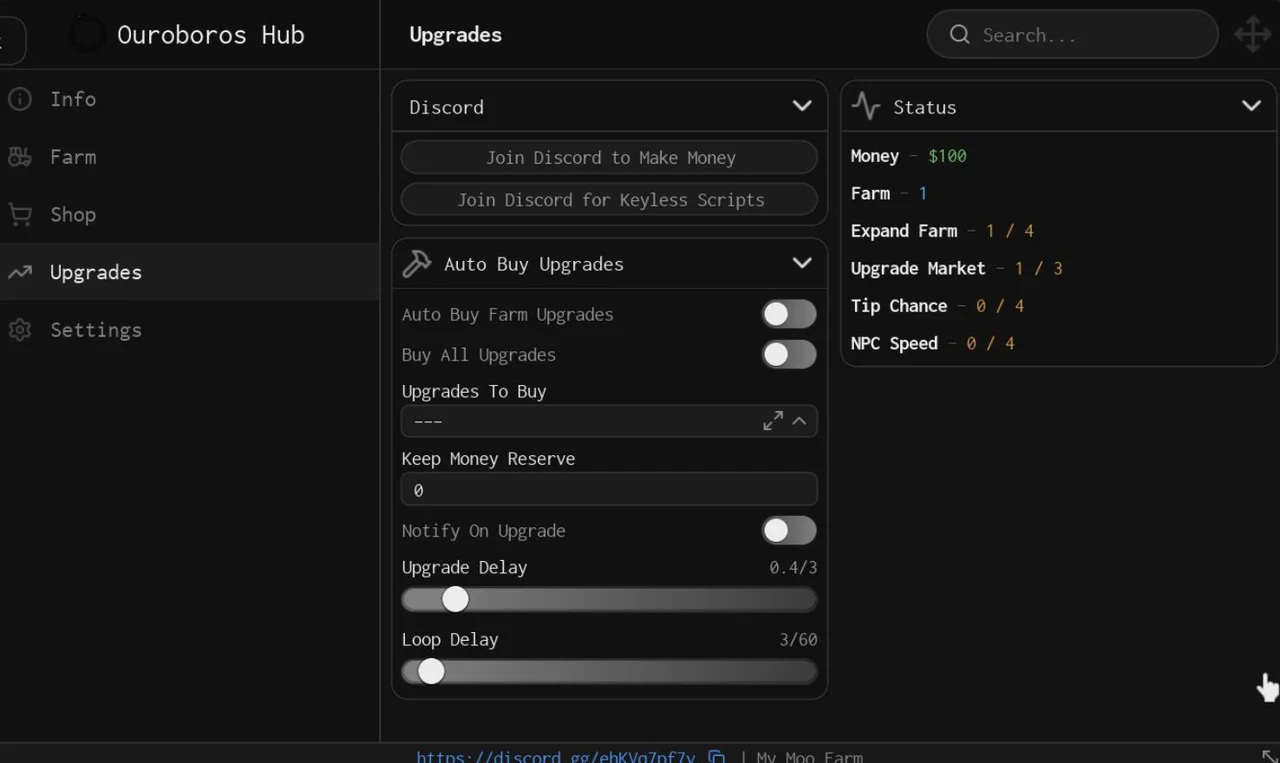Click the Upgrades page heading
This screenshot has width=1280, height=763.
tap(456, 35)
